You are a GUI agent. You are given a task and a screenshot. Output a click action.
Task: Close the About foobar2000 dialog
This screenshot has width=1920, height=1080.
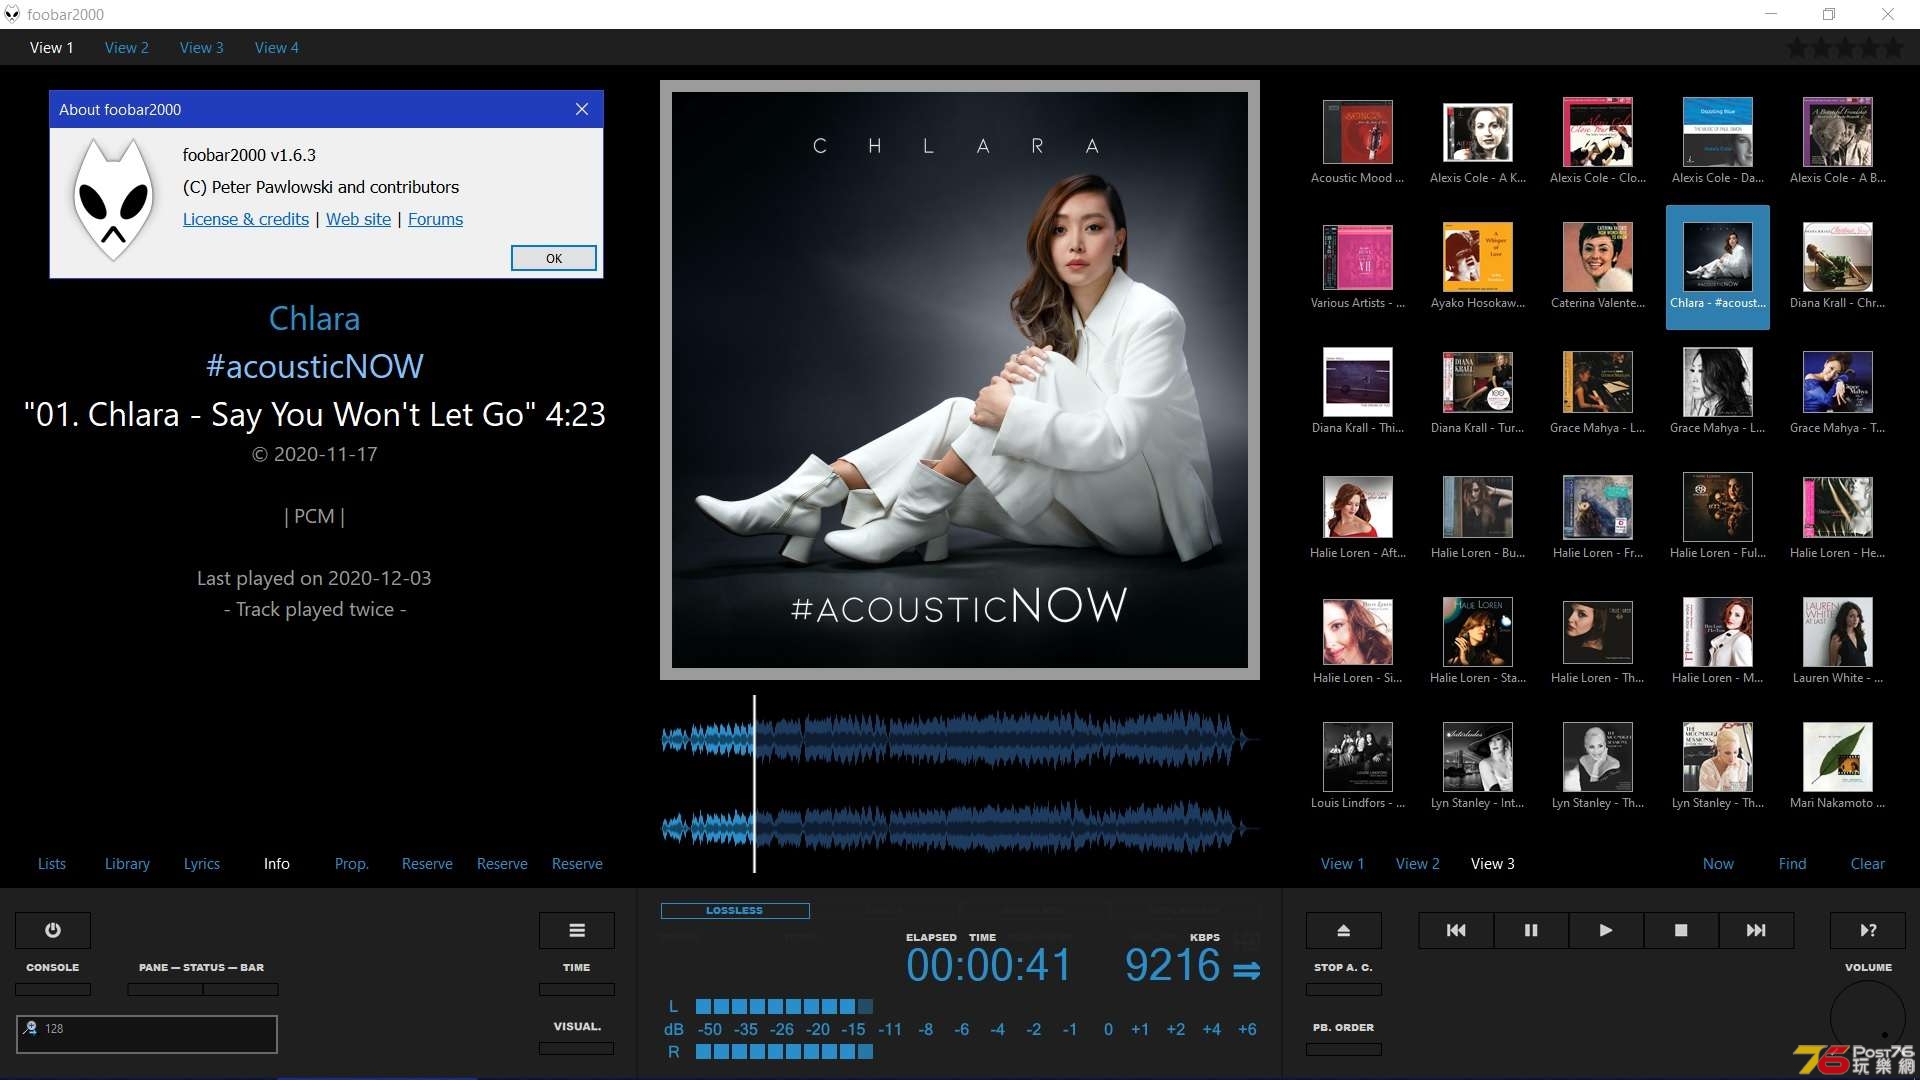(582, 109)
